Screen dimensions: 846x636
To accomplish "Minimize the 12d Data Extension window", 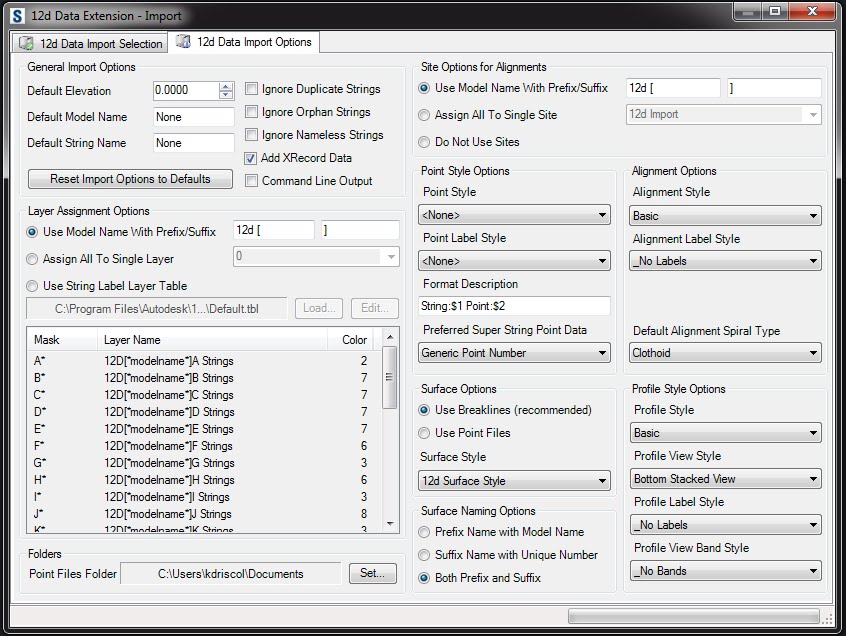I will tap(748, 11).
